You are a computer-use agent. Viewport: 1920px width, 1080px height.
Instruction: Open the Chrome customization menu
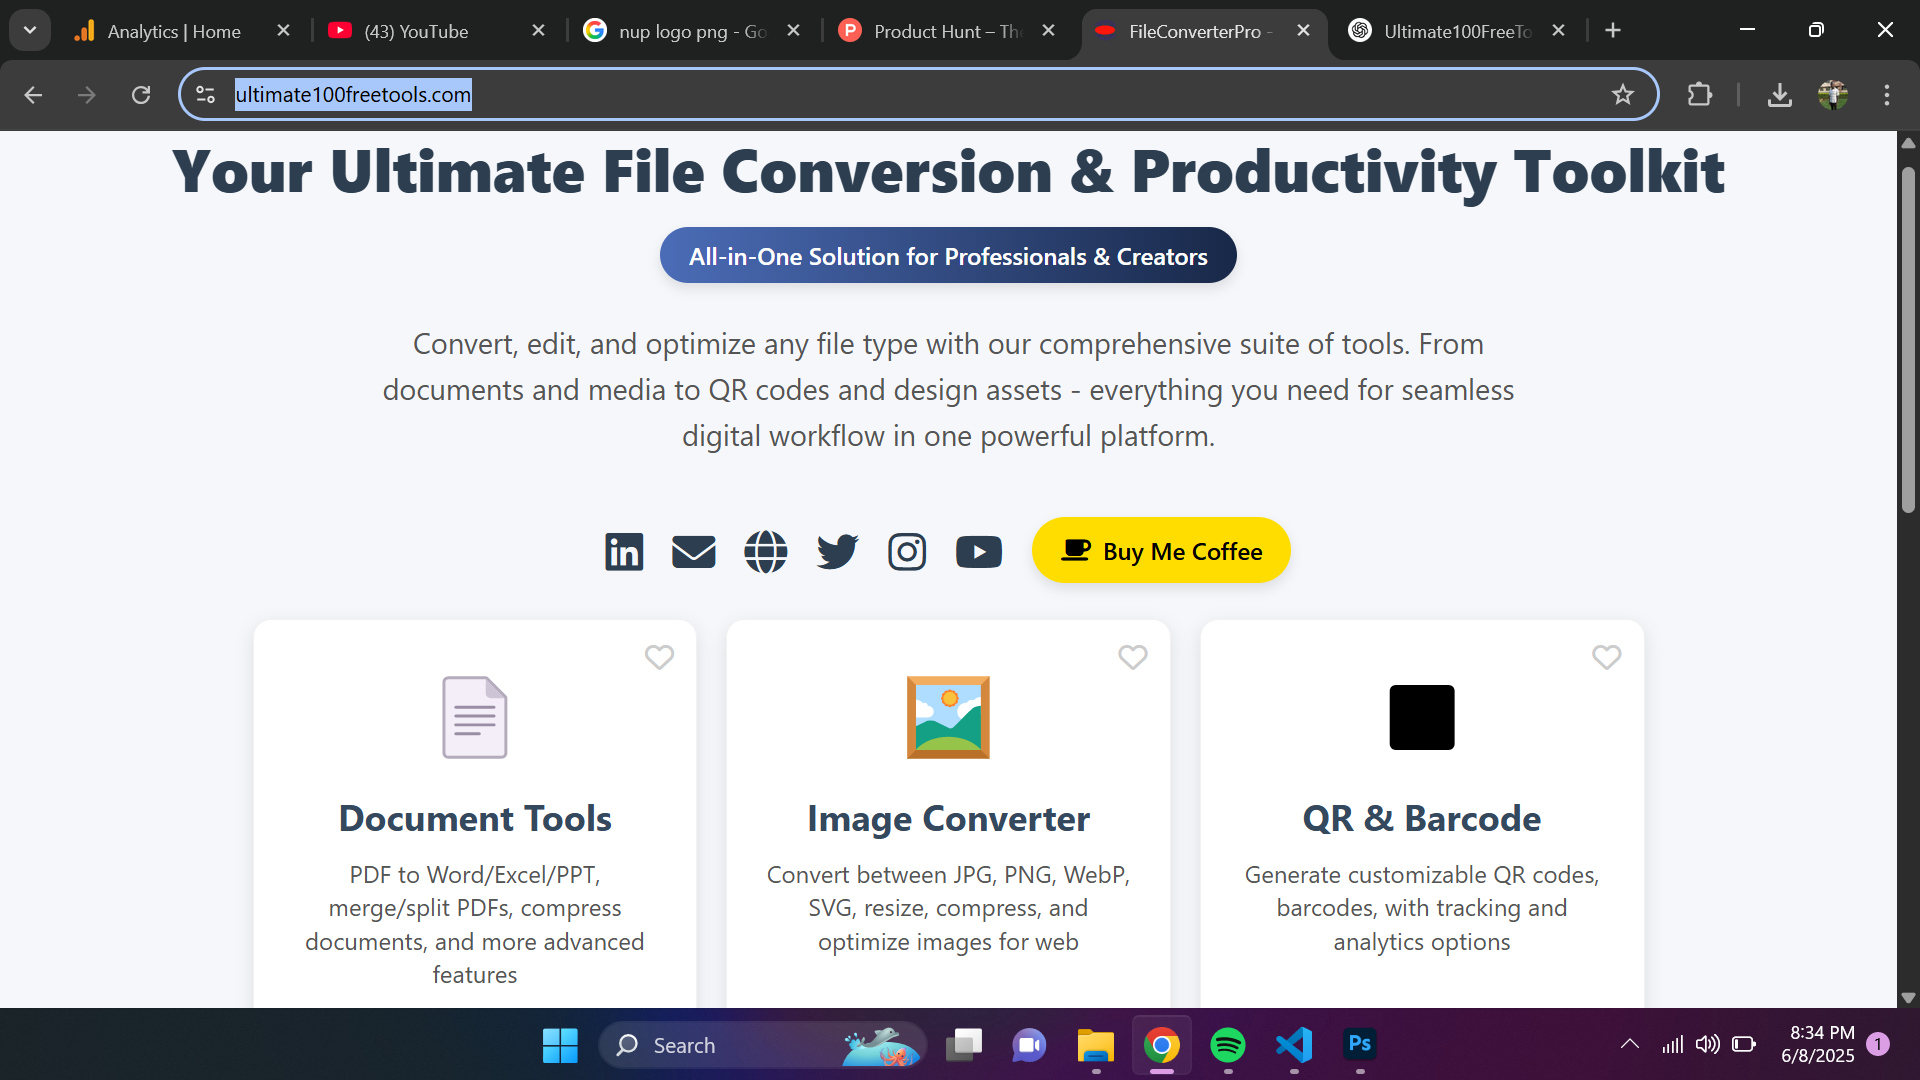tap(1888, 95)
